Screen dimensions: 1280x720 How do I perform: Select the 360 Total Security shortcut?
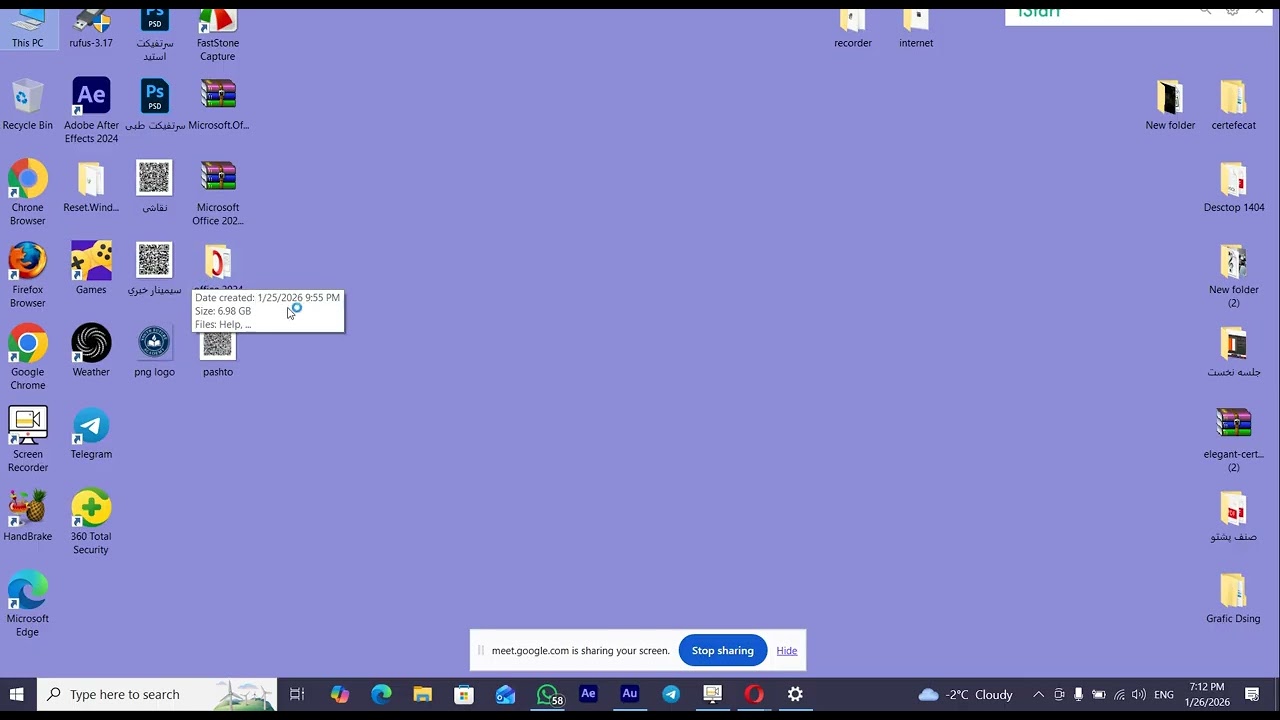[91, 521]
